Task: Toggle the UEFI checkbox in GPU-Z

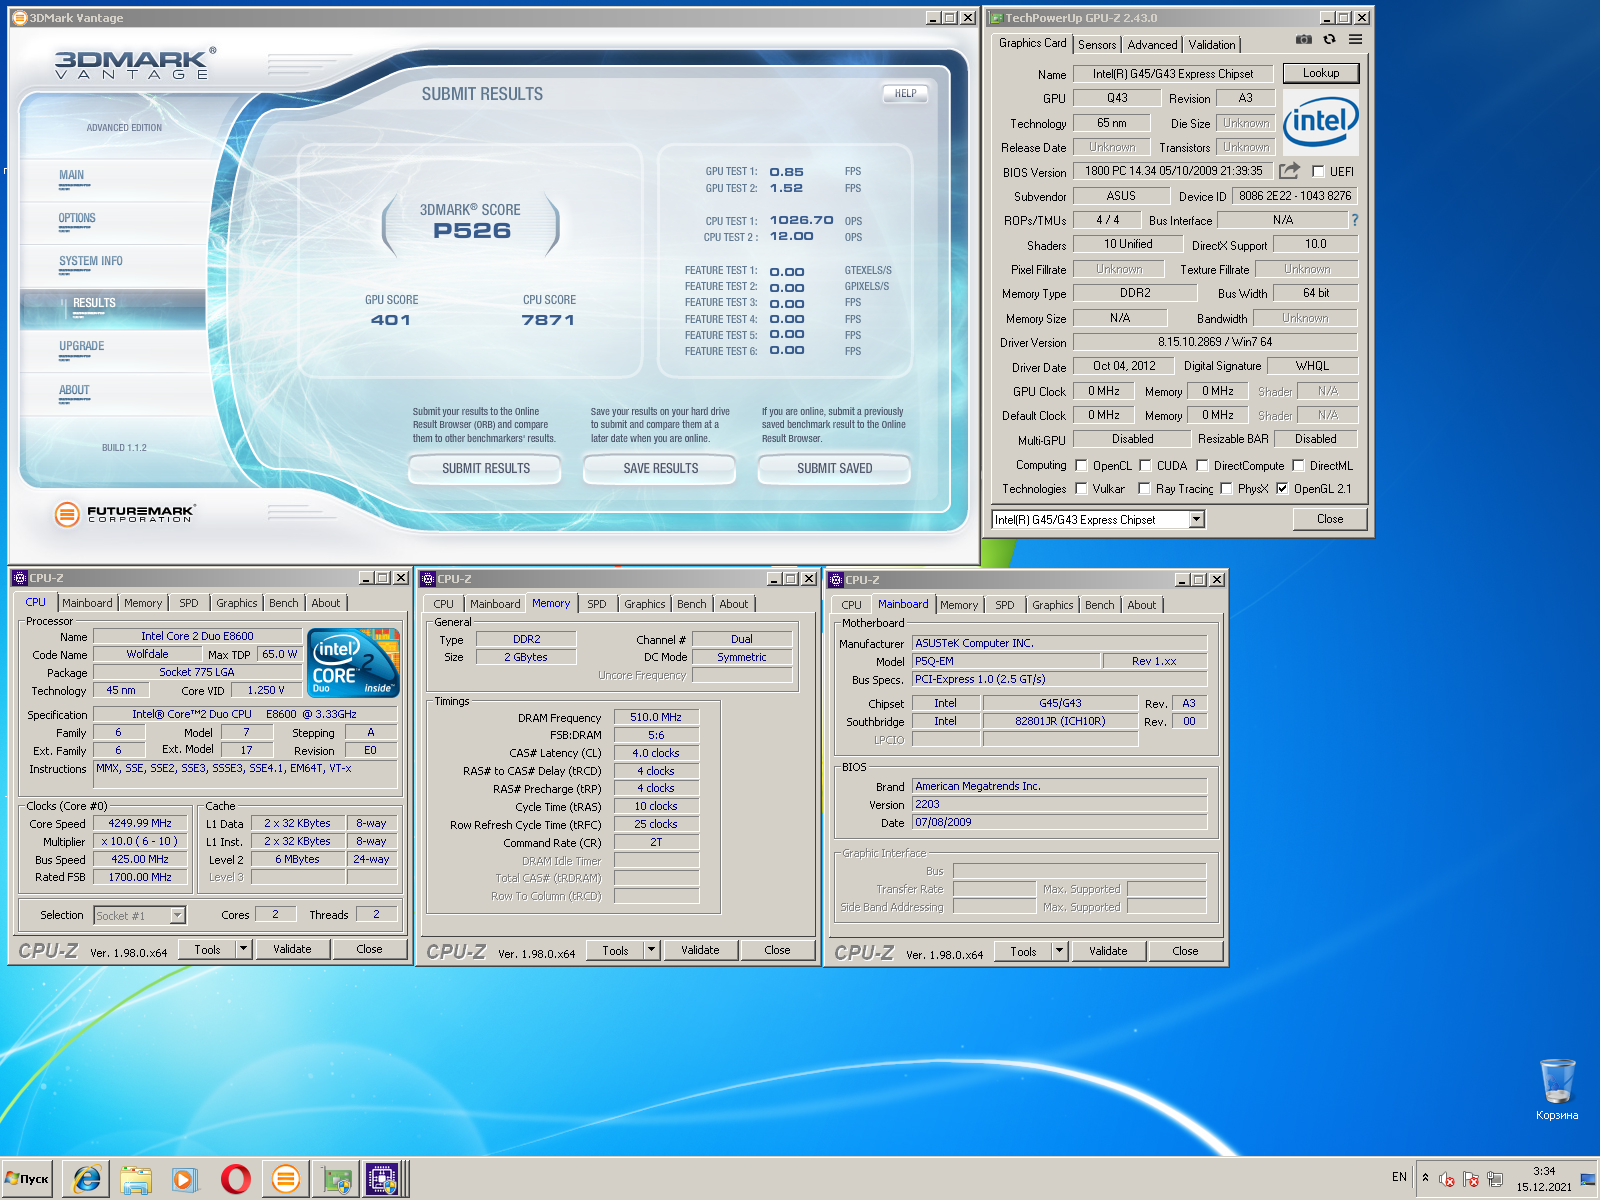Action: 1318,171
